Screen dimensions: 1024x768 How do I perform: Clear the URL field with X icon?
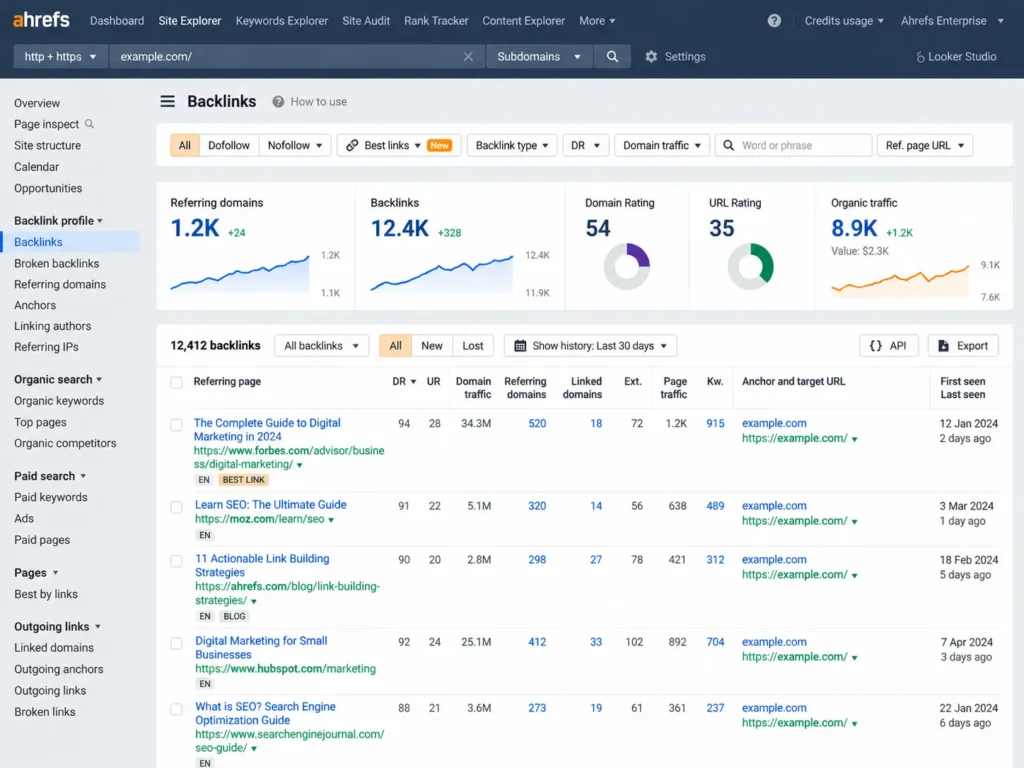pyautogui.click(x=468, y=57)
